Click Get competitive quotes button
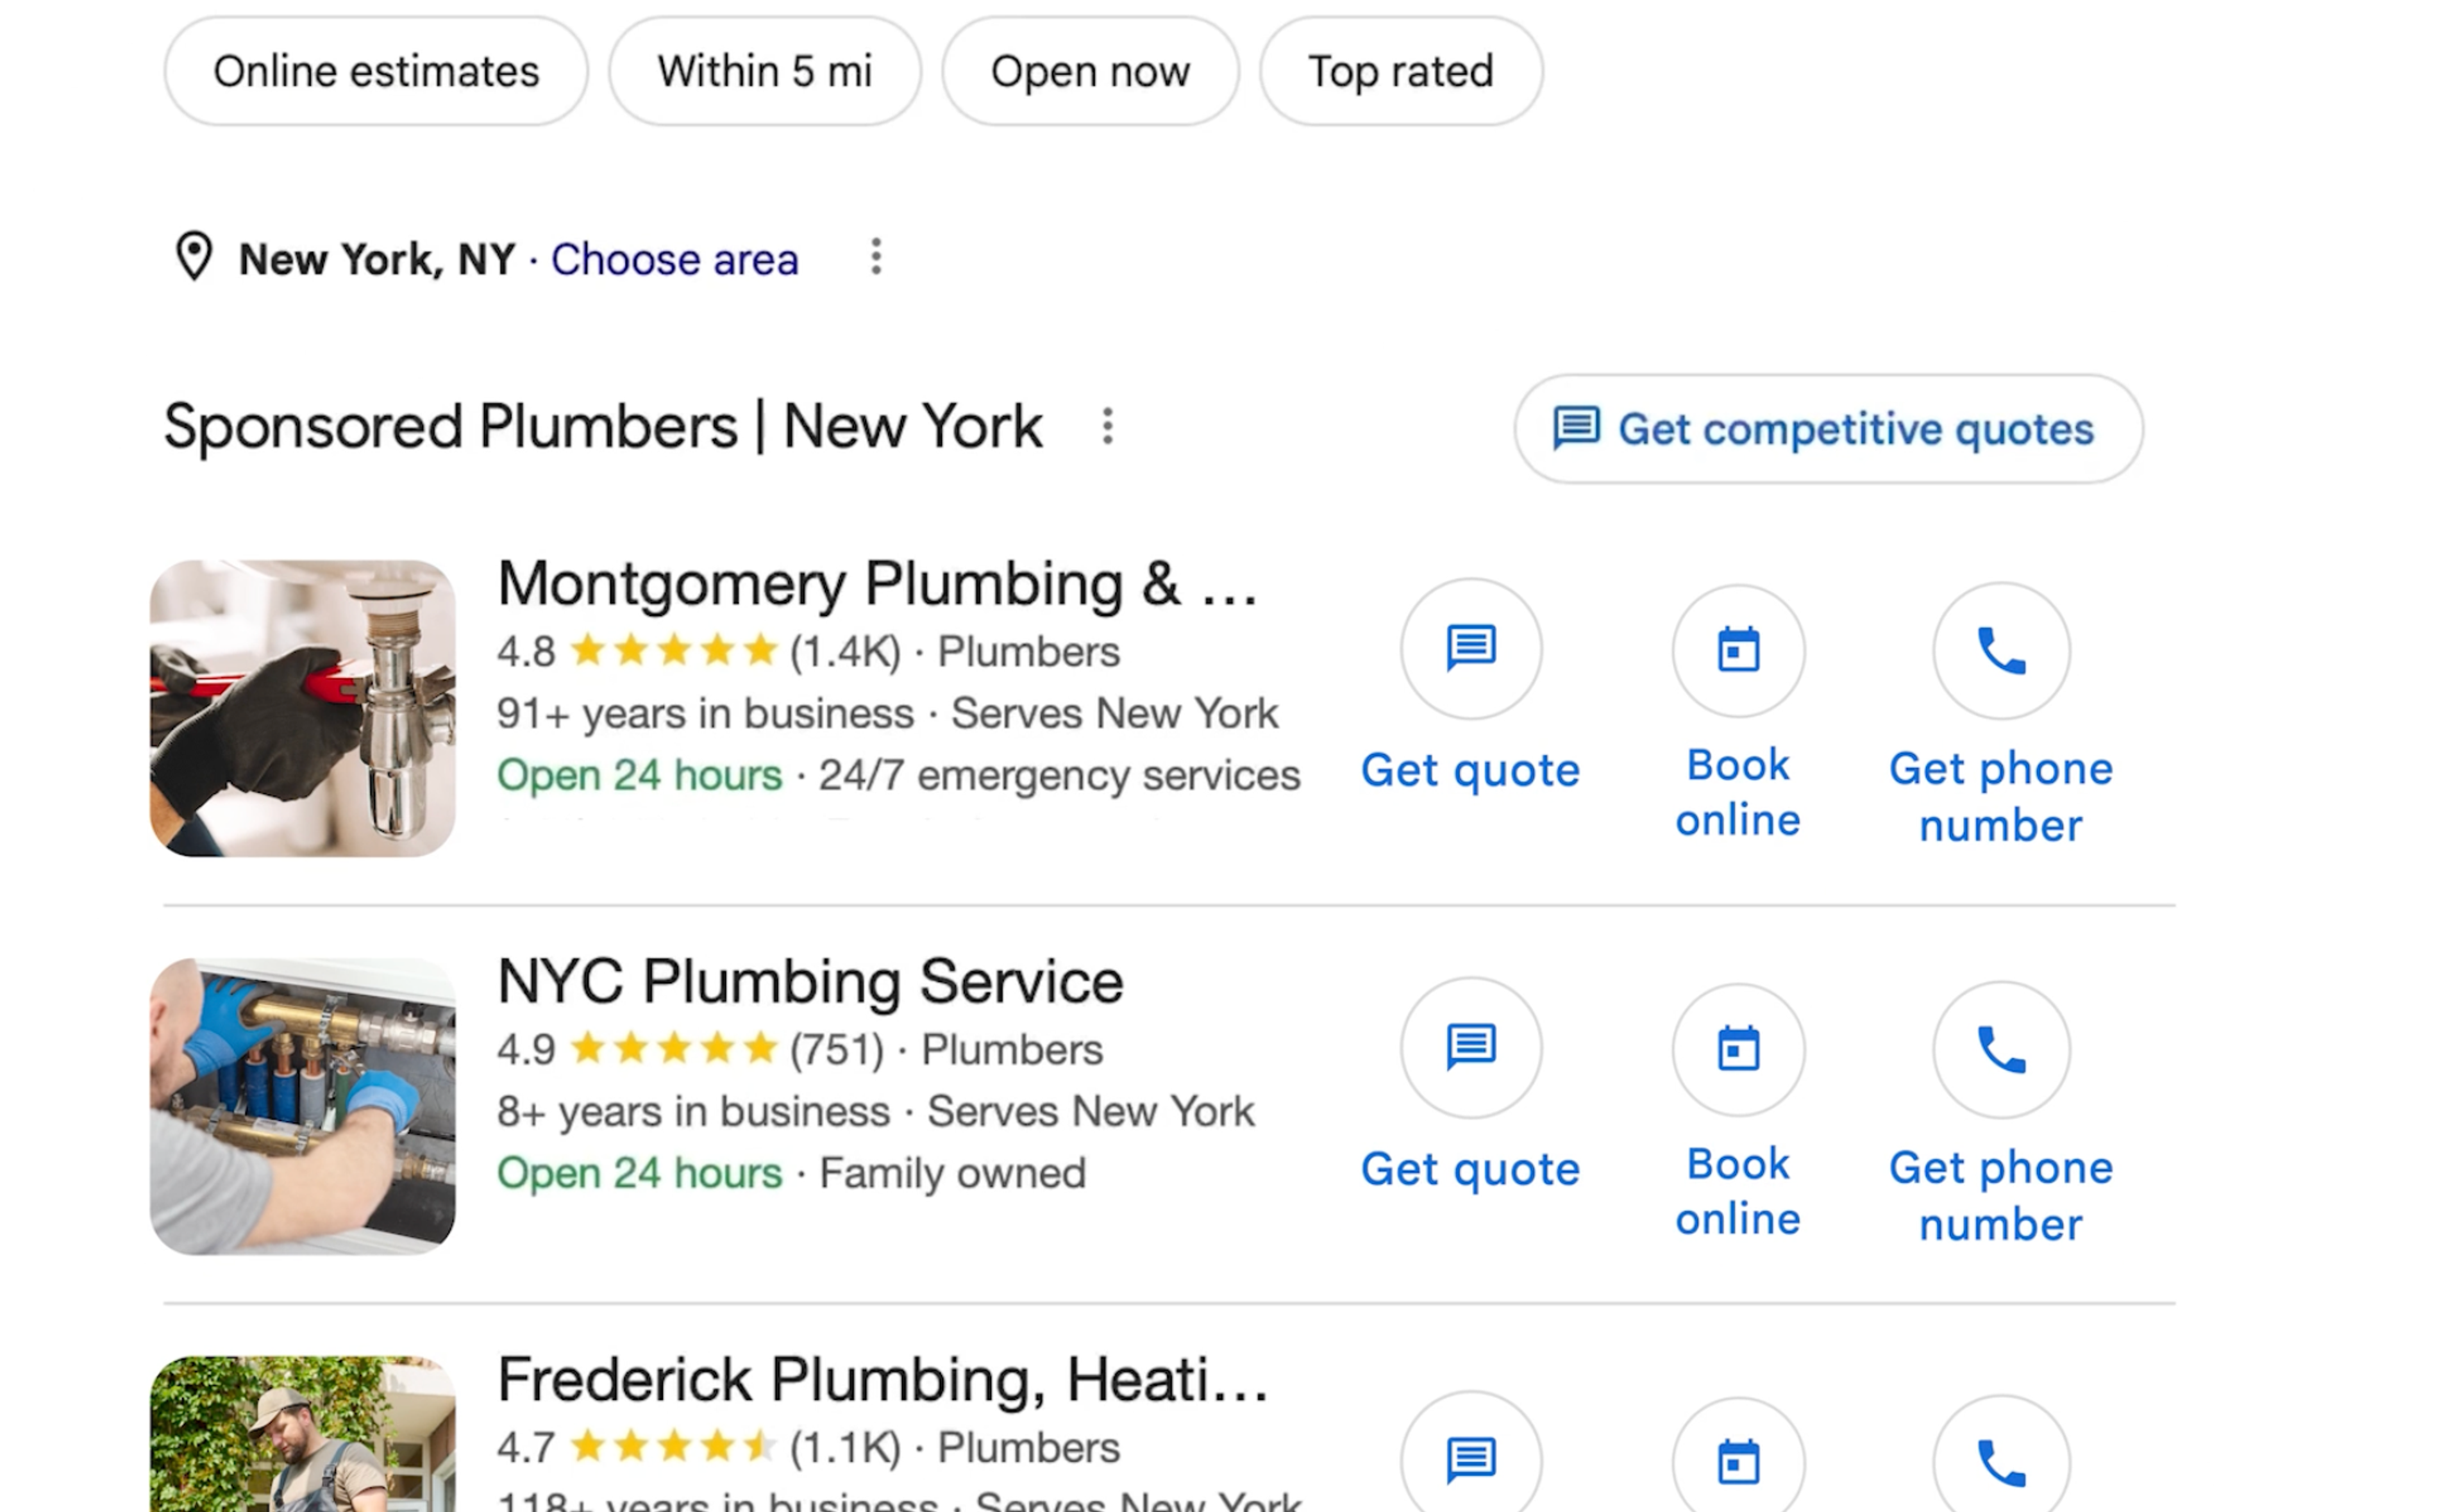 point(1828,429)
